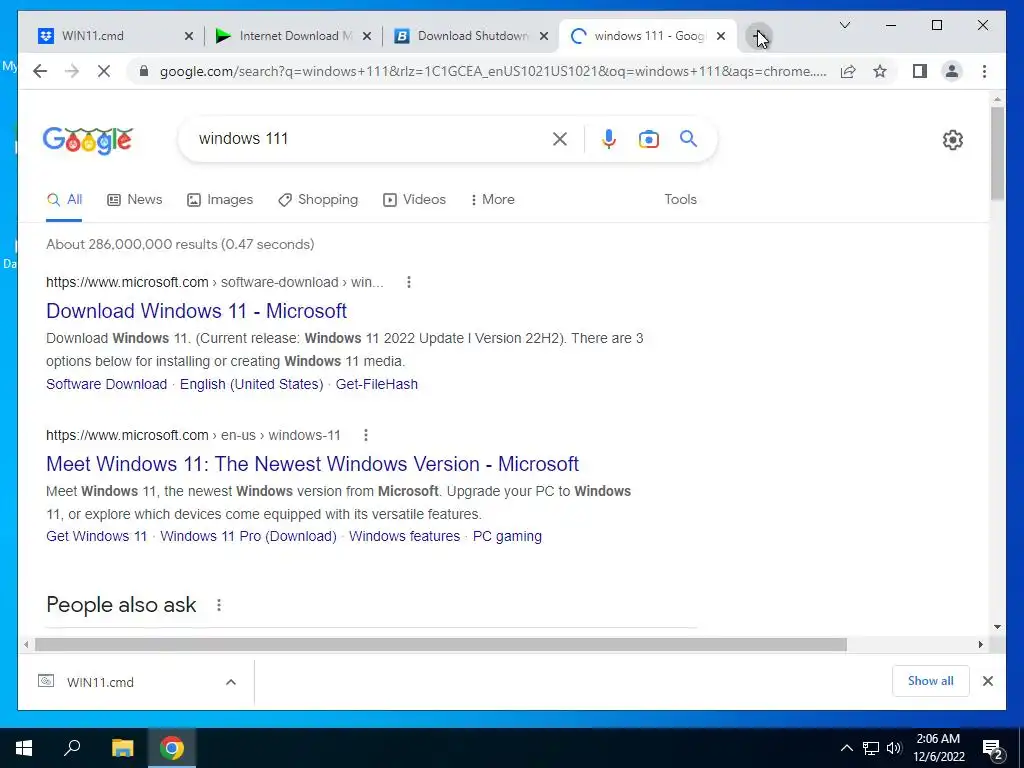Show hidden system tray icons
The width and height of the screenshot is (1024, 768).
tap(846, 748)
